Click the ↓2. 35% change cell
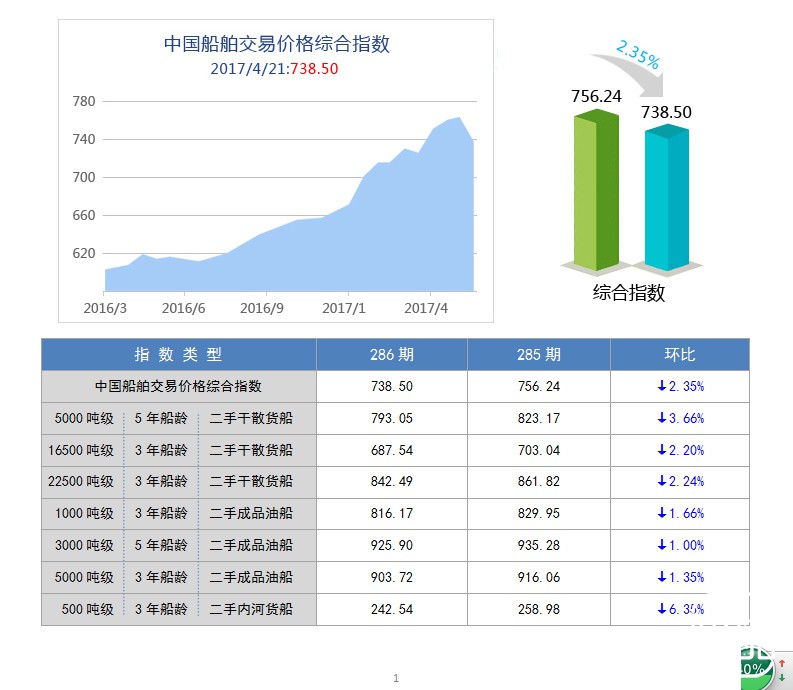 click(x=680, y=386)
